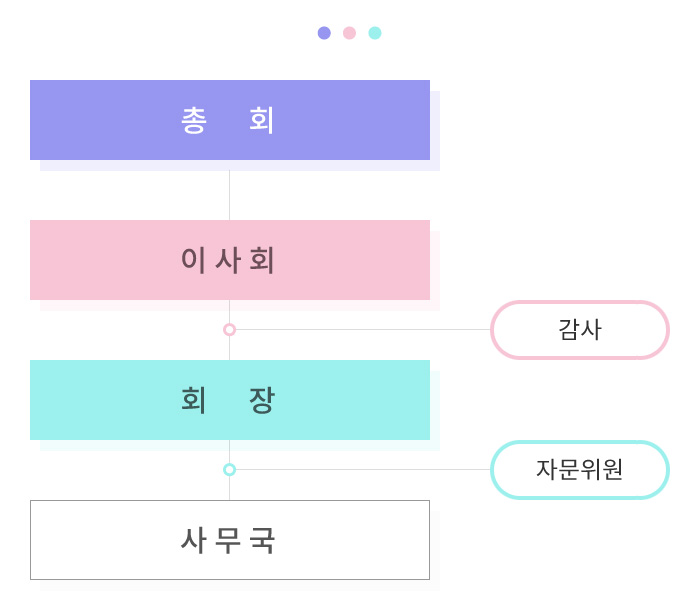This screenshot has height=610, width=700.
Task: Select the pink circular connector node below 이사회
Action: click(229, 330)
